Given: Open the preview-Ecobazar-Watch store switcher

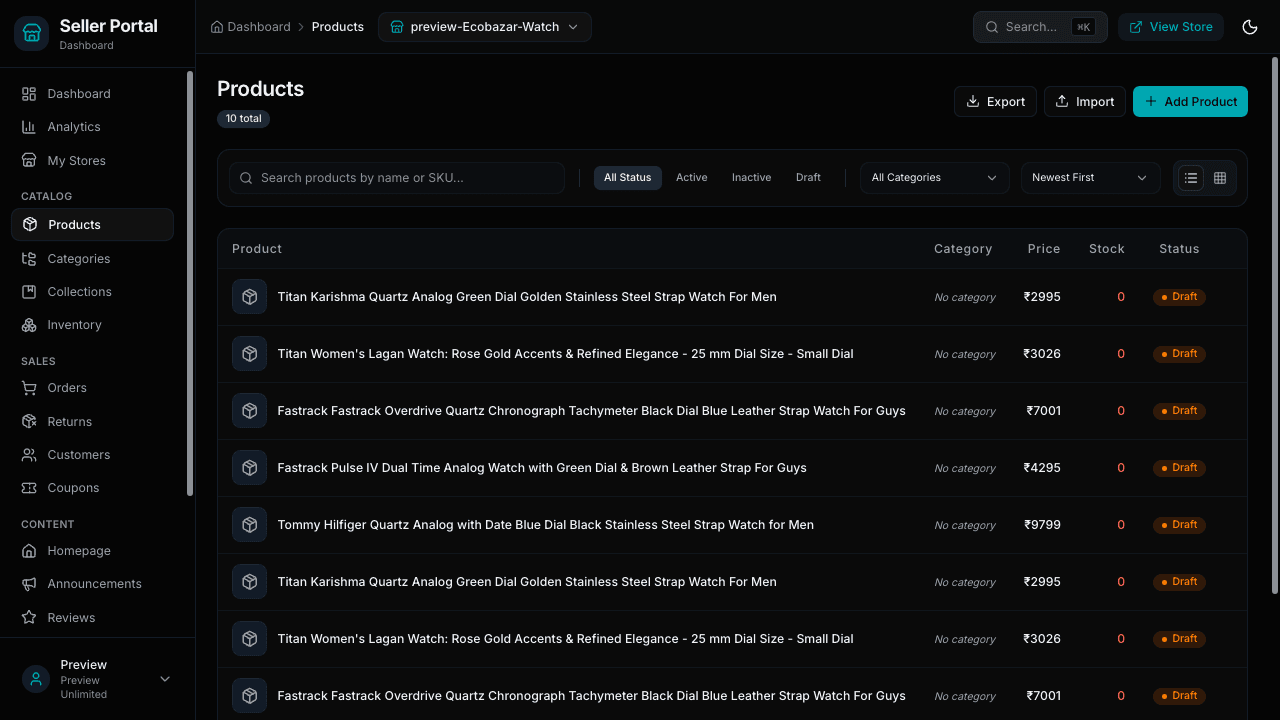Looking at the screenshot, I should pyautogui.click(x=485, y=27).
